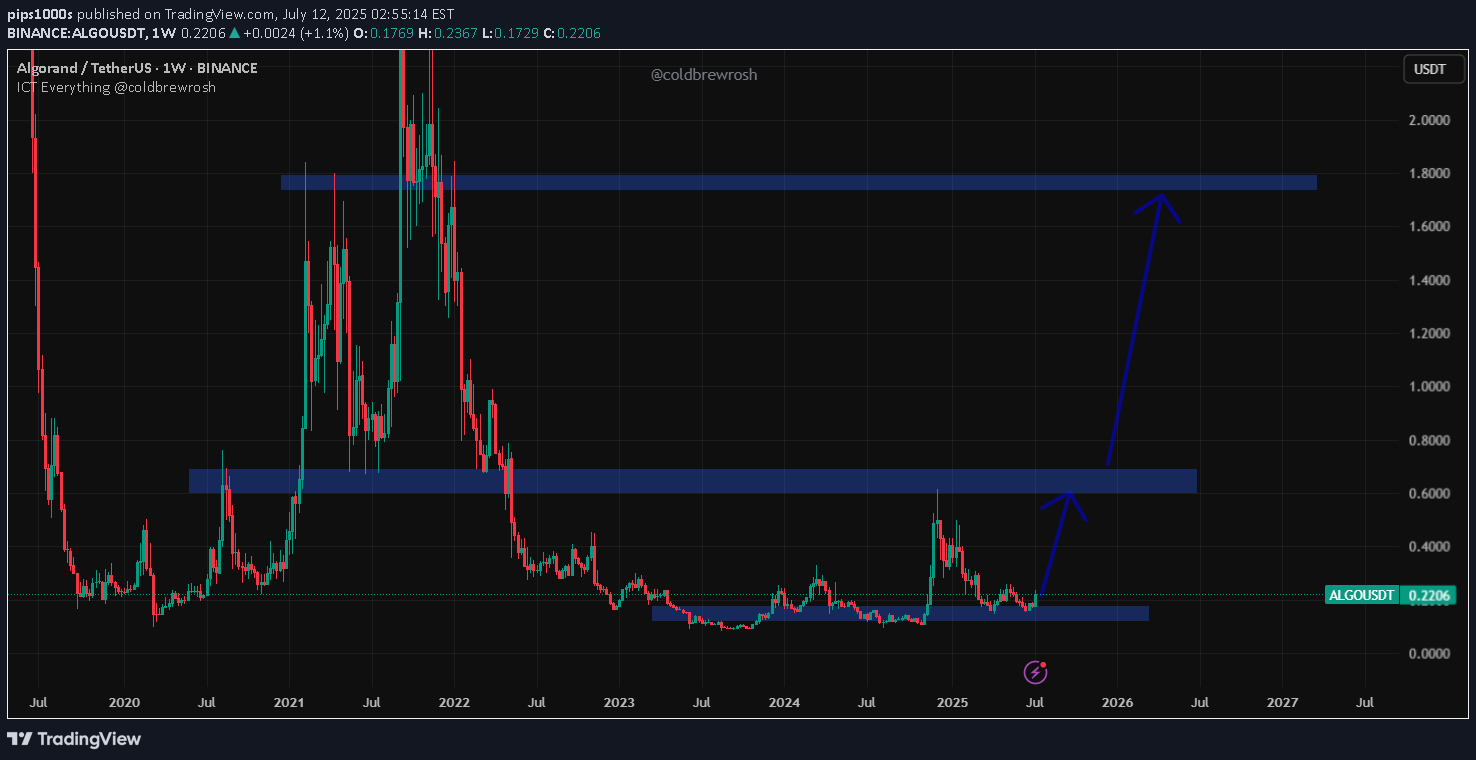This screenshot has width=1476, height=760.
Task: Click the ALGOUSDT symbol price tag
Action: [x=1361, y=595]
